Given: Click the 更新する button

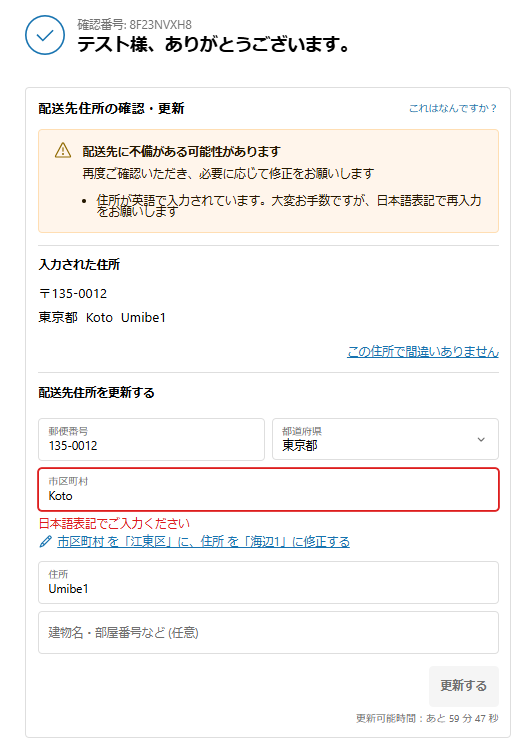Looking at the screenshot, I should pos(464,686).
